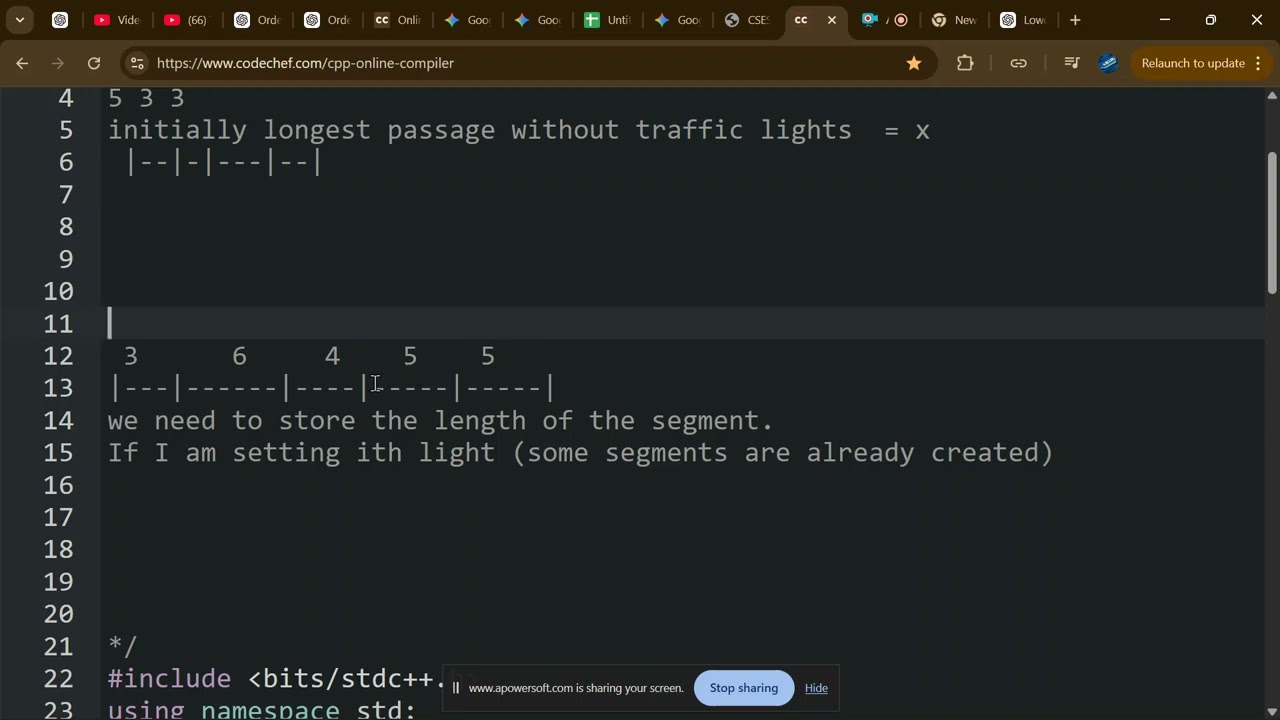Switch to the first ChatGPT pinned tab
Viewport: 1280px width, 720px height.
60,20
